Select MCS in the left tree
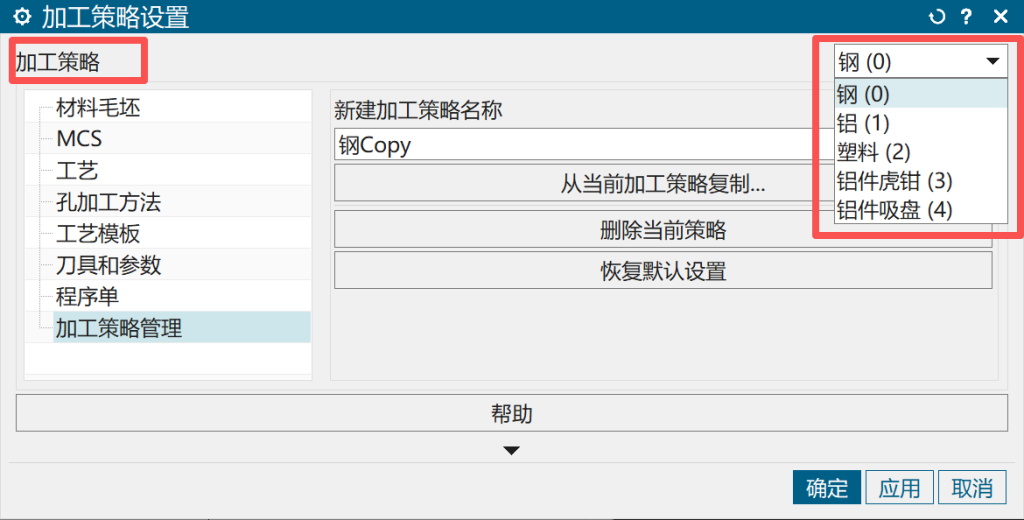This screenshot has height=520, width=1024. (x=79, y=139)
